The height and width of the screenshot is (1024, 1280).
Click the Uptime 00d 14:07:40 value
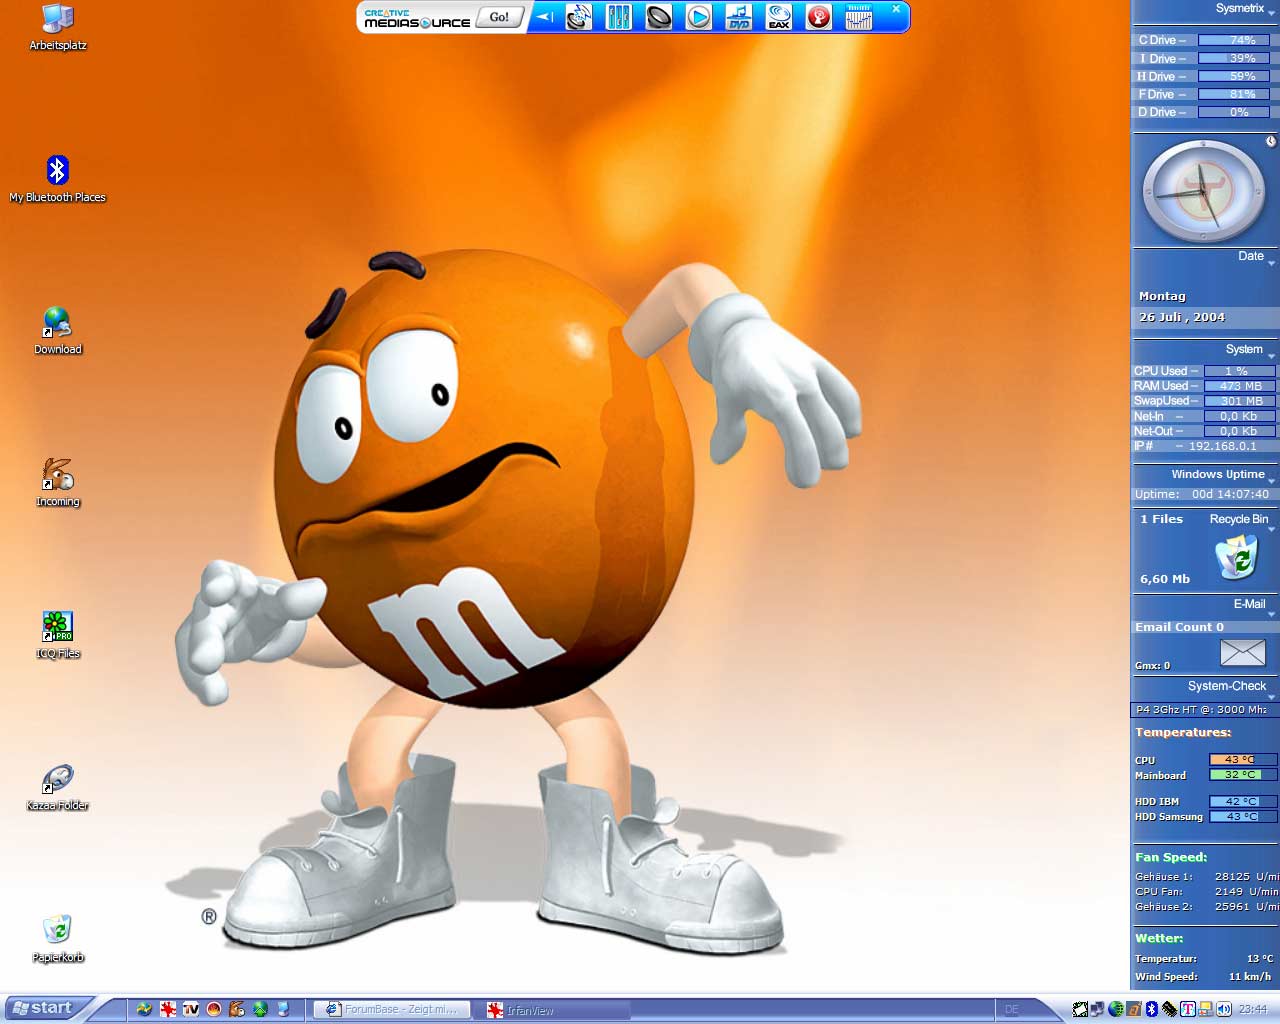1230,494
